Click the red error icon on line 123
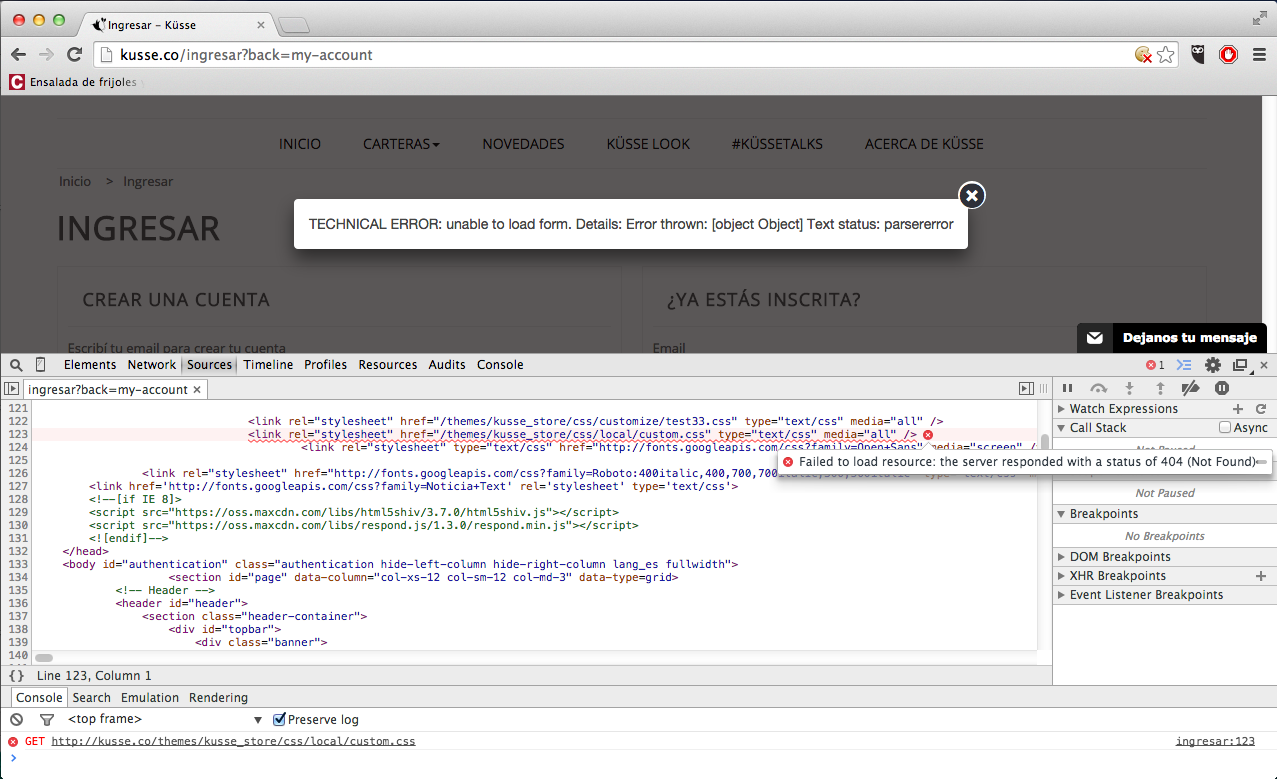Screen dimensions: 1277x779 [x=928, y=435]
